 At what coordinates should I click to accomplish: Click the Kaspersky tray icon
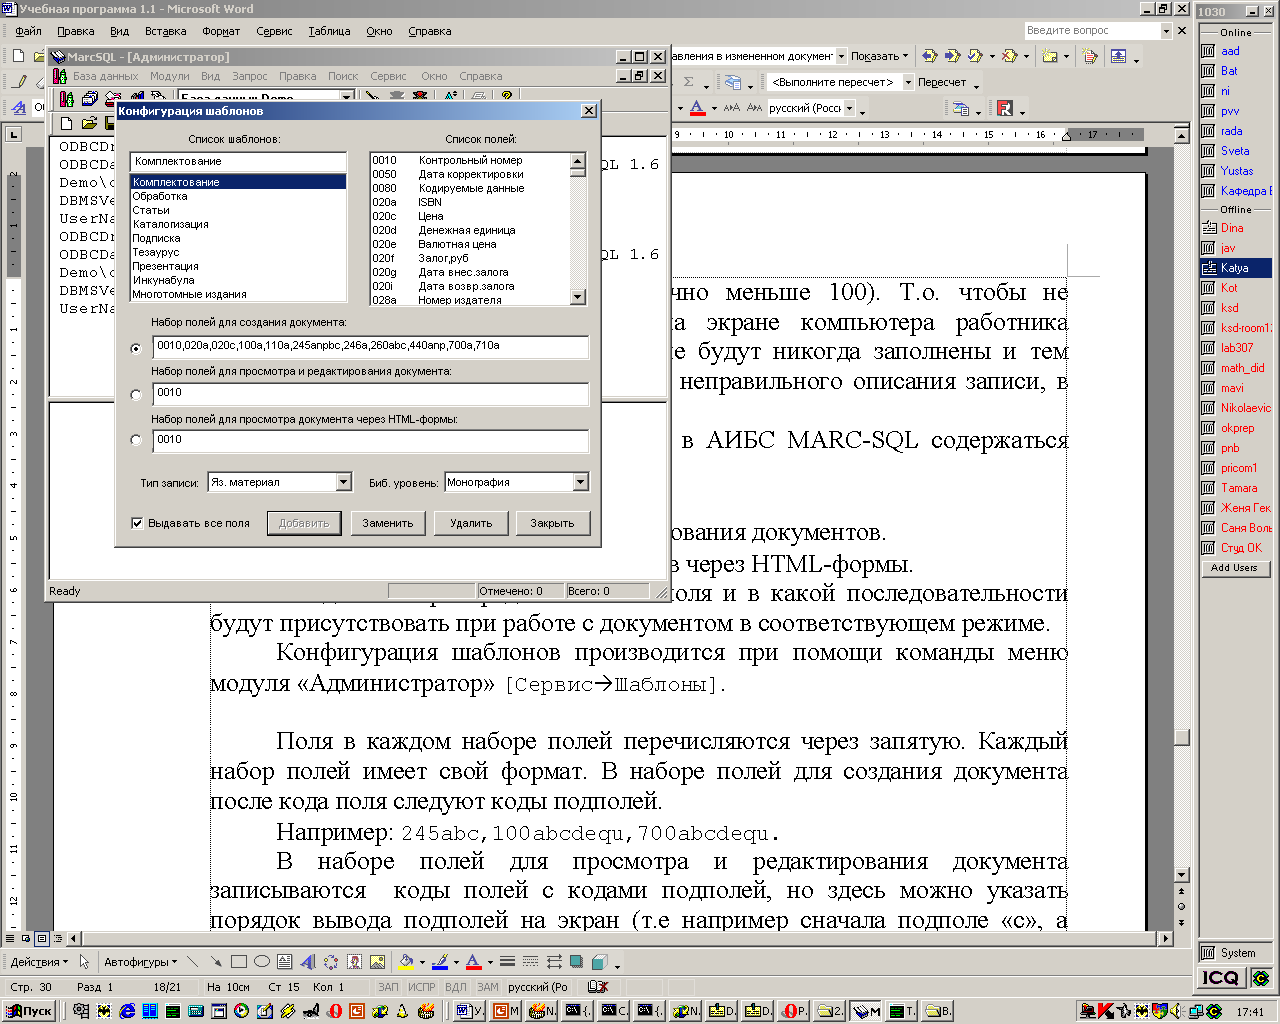pos(1106,1011)
